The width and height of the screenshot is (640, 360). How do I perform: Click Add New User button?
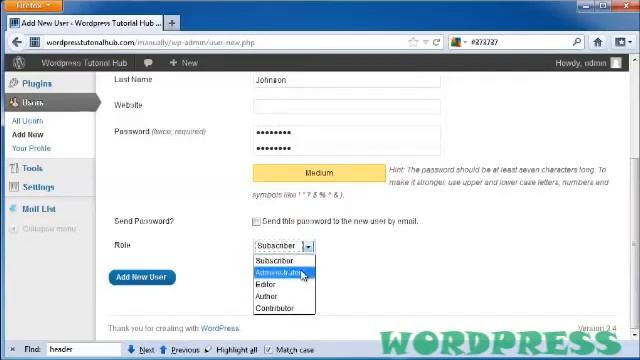pos(142,277)
